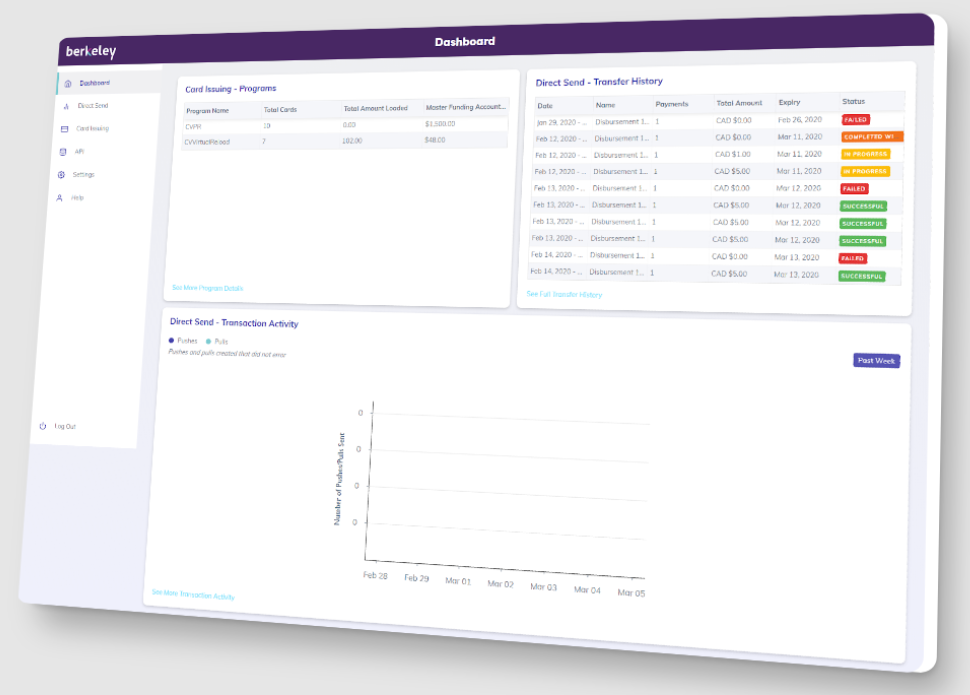970x695 pixels.
Task: Sort by Master Funding Account column header
Action: (x=466, y=107)
